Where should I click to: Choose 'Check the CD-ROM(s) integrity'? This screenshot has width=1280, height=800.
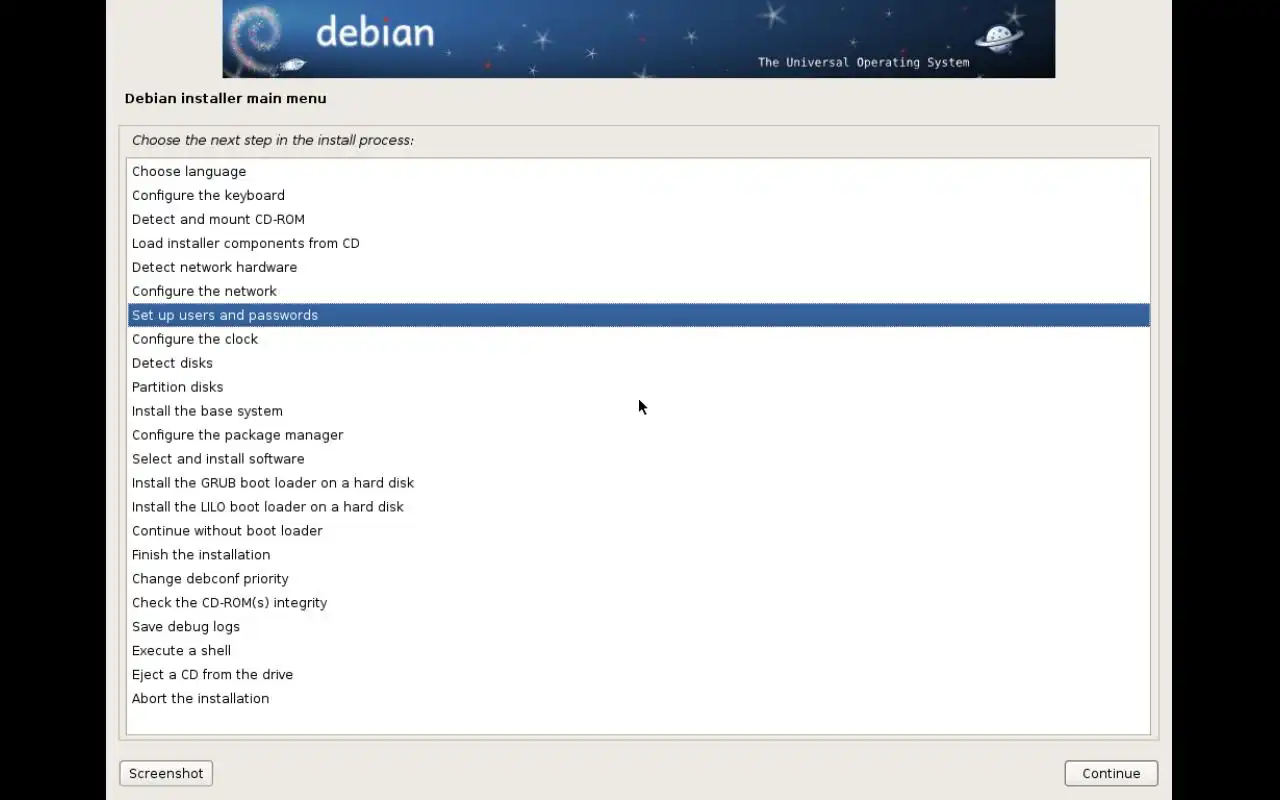pos(638,603)
